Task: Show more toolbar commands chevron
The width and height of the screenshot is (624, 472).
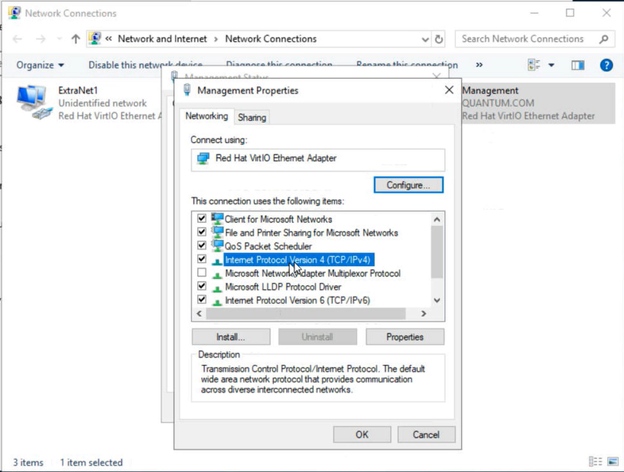Action: click(479, 65)
